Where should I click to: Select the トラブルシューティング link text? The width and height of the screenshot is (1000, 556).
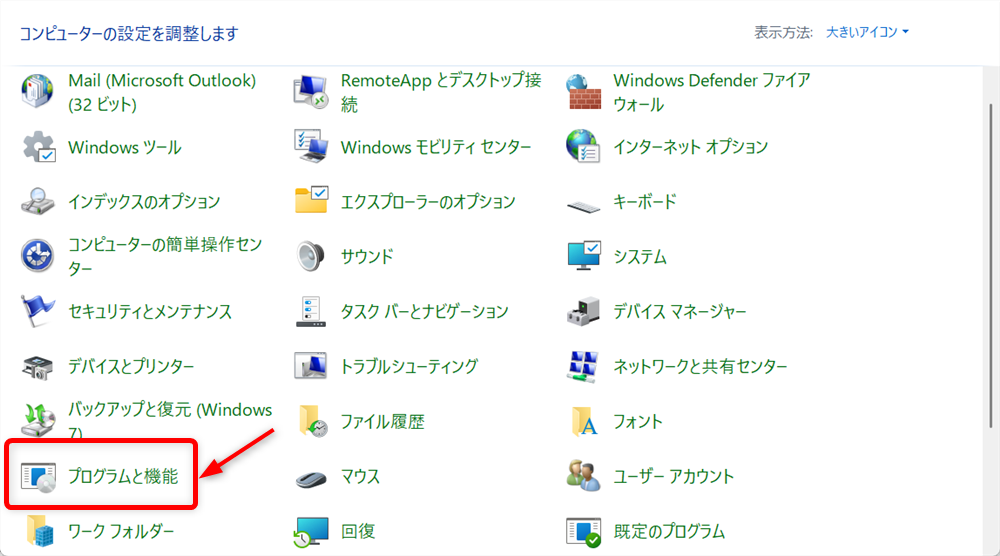tap(409, 366)
